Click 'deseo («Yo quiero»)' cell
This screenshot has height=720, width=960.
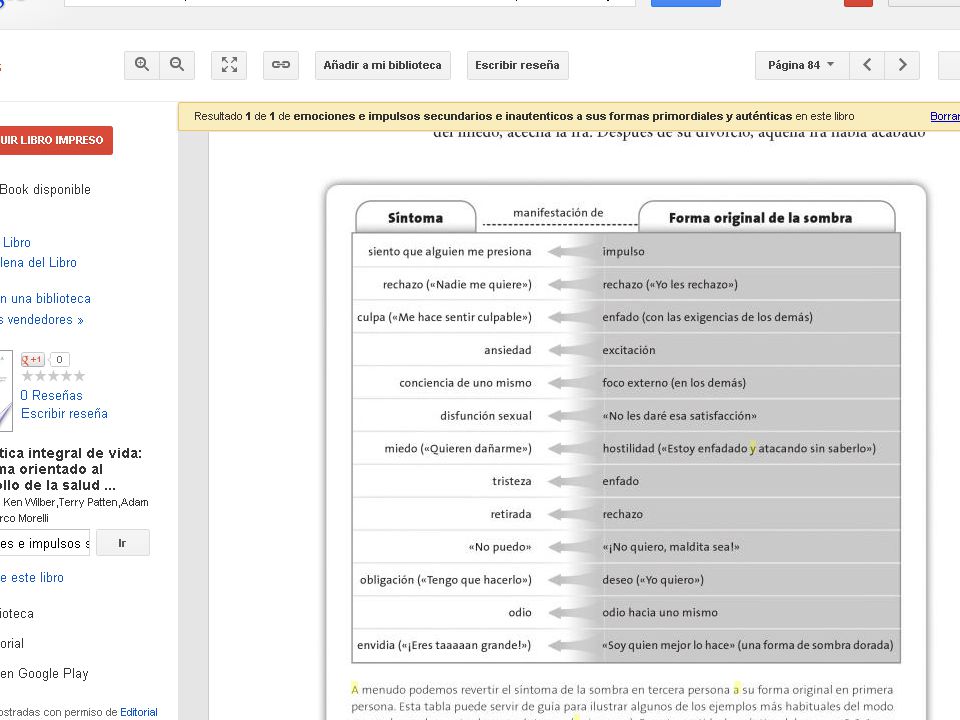653,580
